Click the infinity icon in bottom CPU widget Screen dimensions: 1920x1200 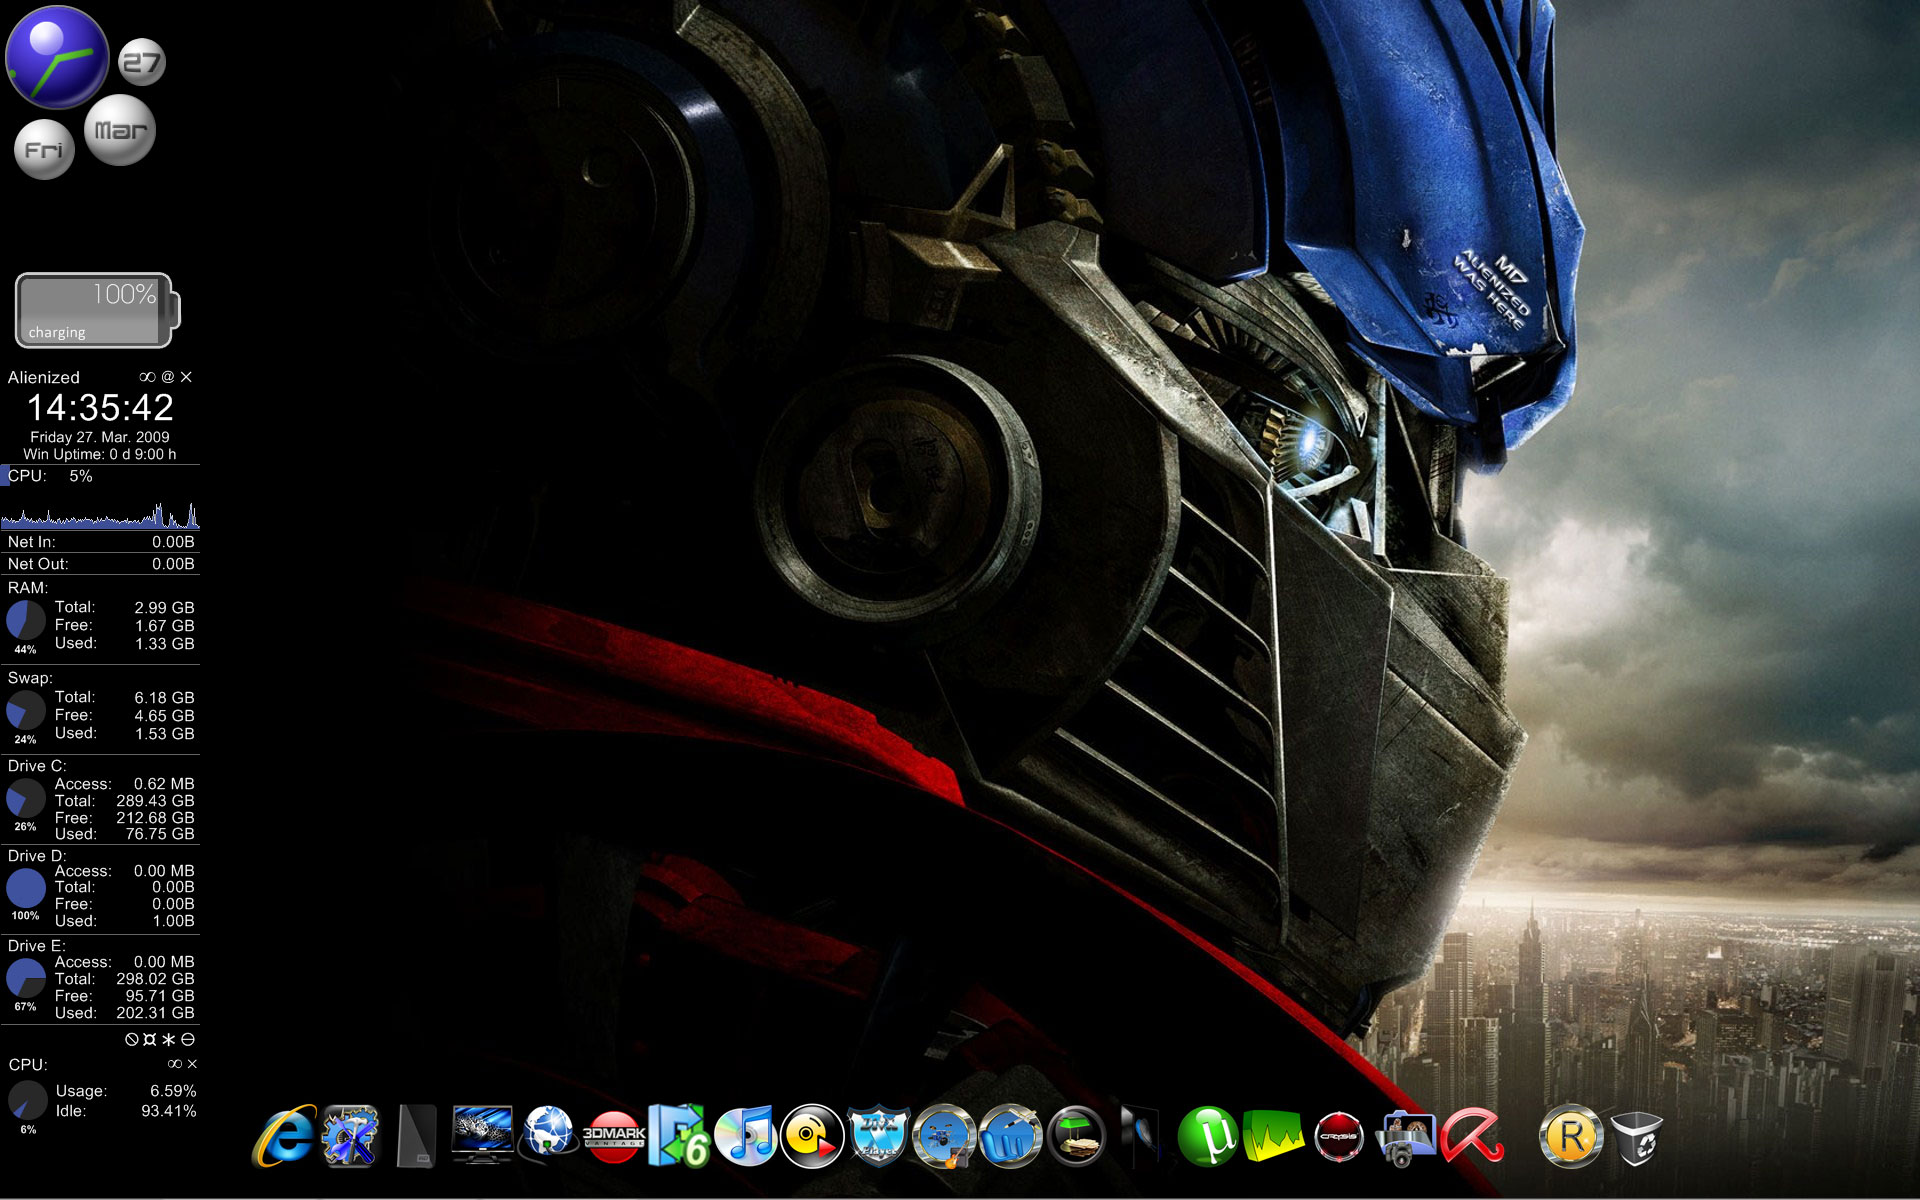click(x=175, y=1064)
